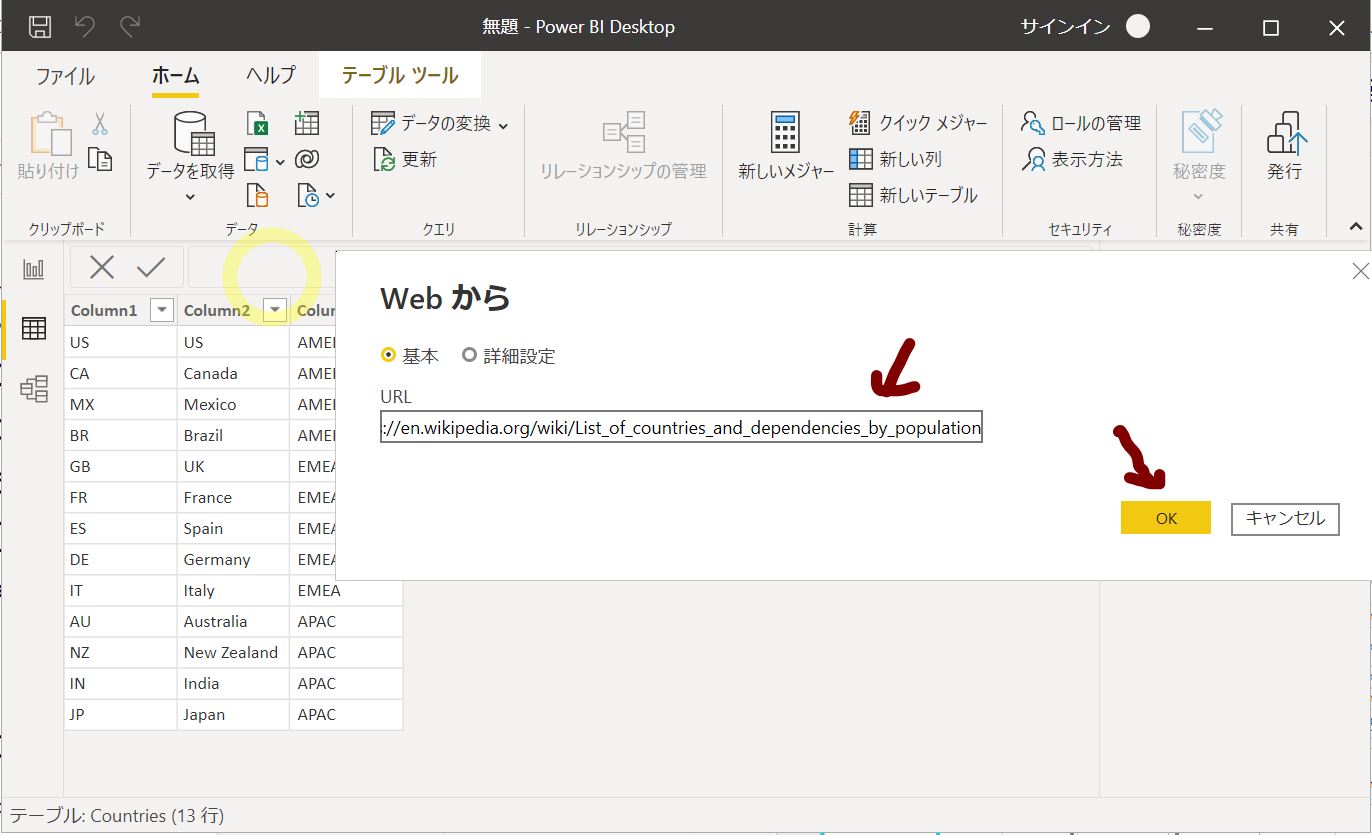Expand recent sources dropdown arrow
Viewport: 1372px width, 835px height.
point(330,197)
